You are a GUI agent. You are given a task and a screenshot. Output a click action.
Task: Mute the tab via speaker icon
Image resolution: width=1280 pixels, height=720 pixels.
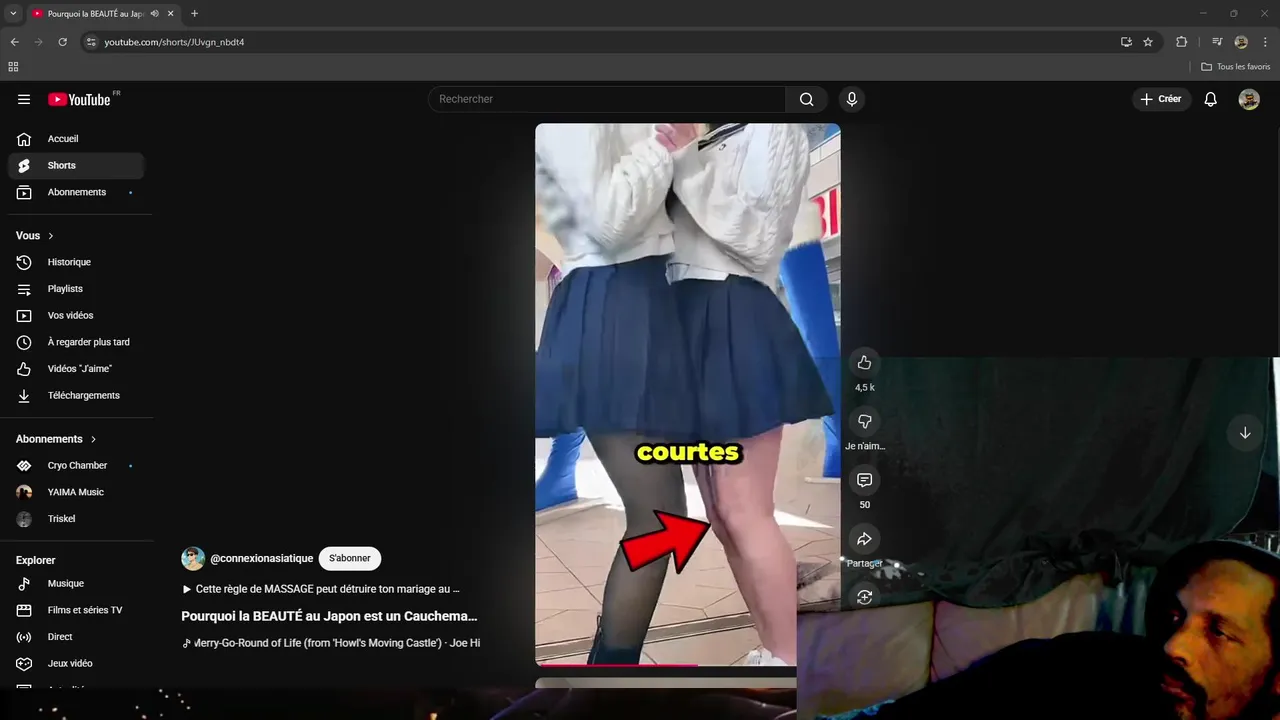click(154, 13)
